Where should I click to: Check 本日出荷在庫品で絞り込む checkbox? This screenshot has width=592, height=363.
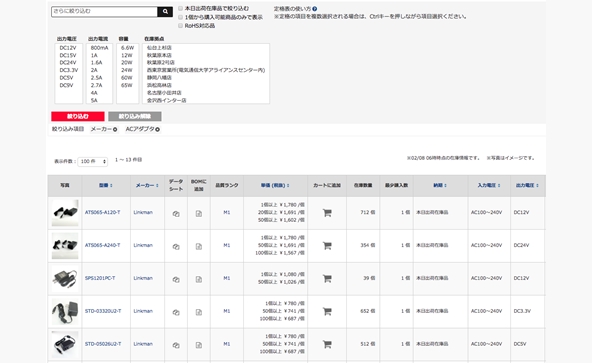180,8
